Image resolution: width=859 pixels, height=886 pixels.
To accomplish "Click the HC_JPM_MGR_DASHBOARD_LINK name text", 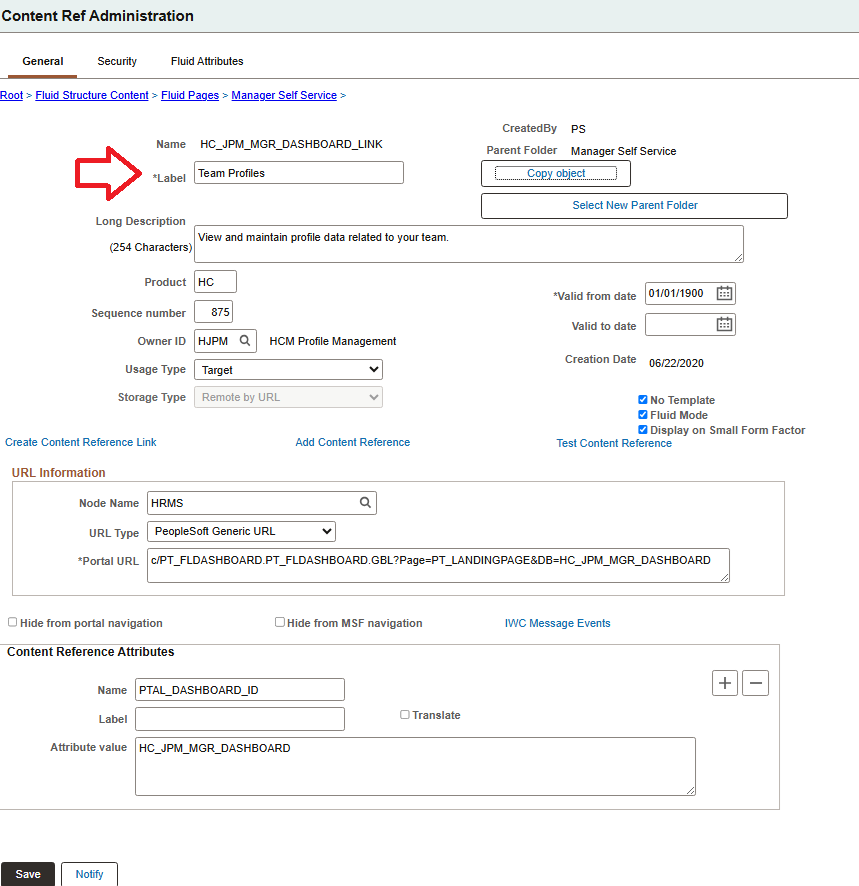I will pyautogui.click(x=291, y=144).
